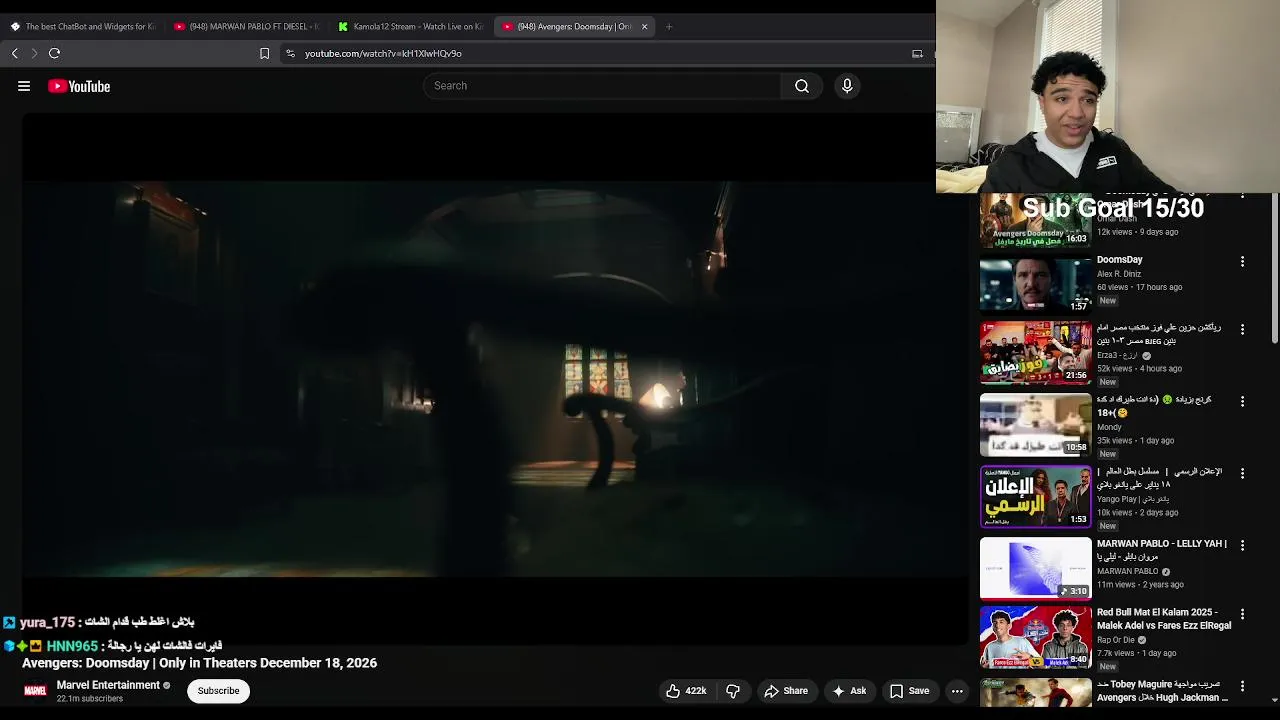Open a new browser tab
Screen dimensions: 1280x720
click(669, 27)
